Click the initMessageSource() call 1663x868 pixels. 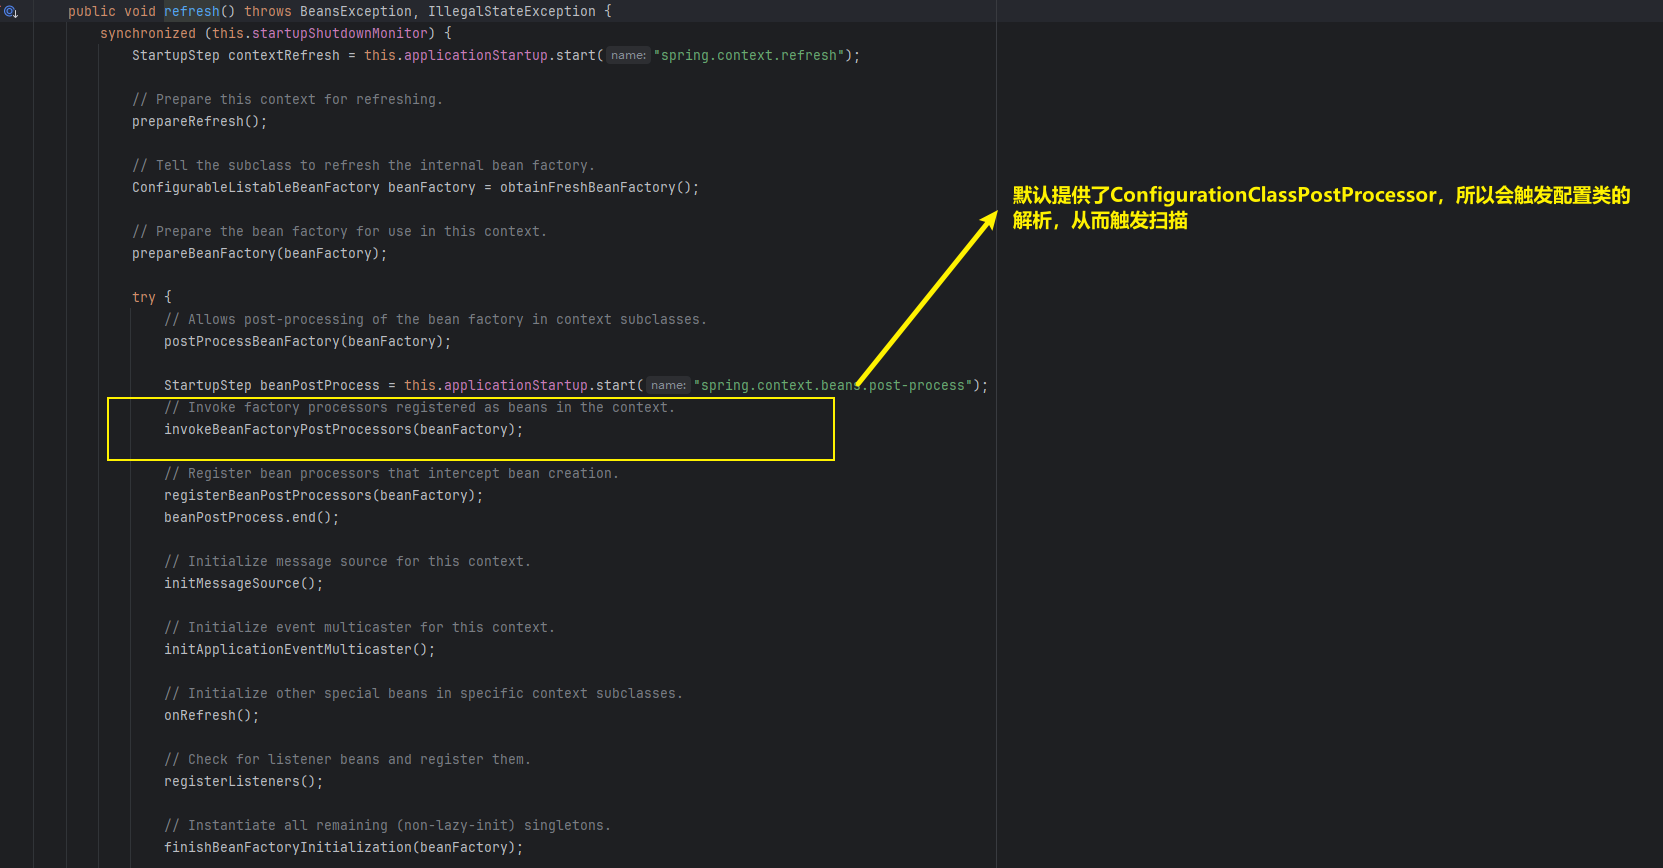[244, 584]
